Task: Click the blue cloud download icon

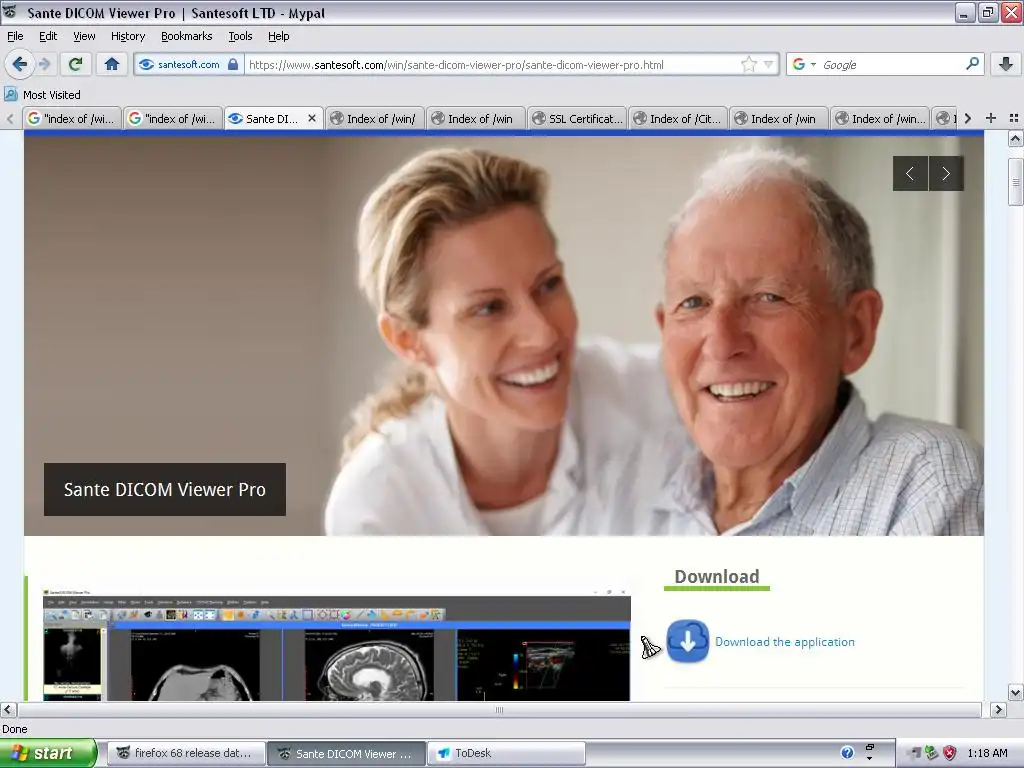Action: pos(688,641)
